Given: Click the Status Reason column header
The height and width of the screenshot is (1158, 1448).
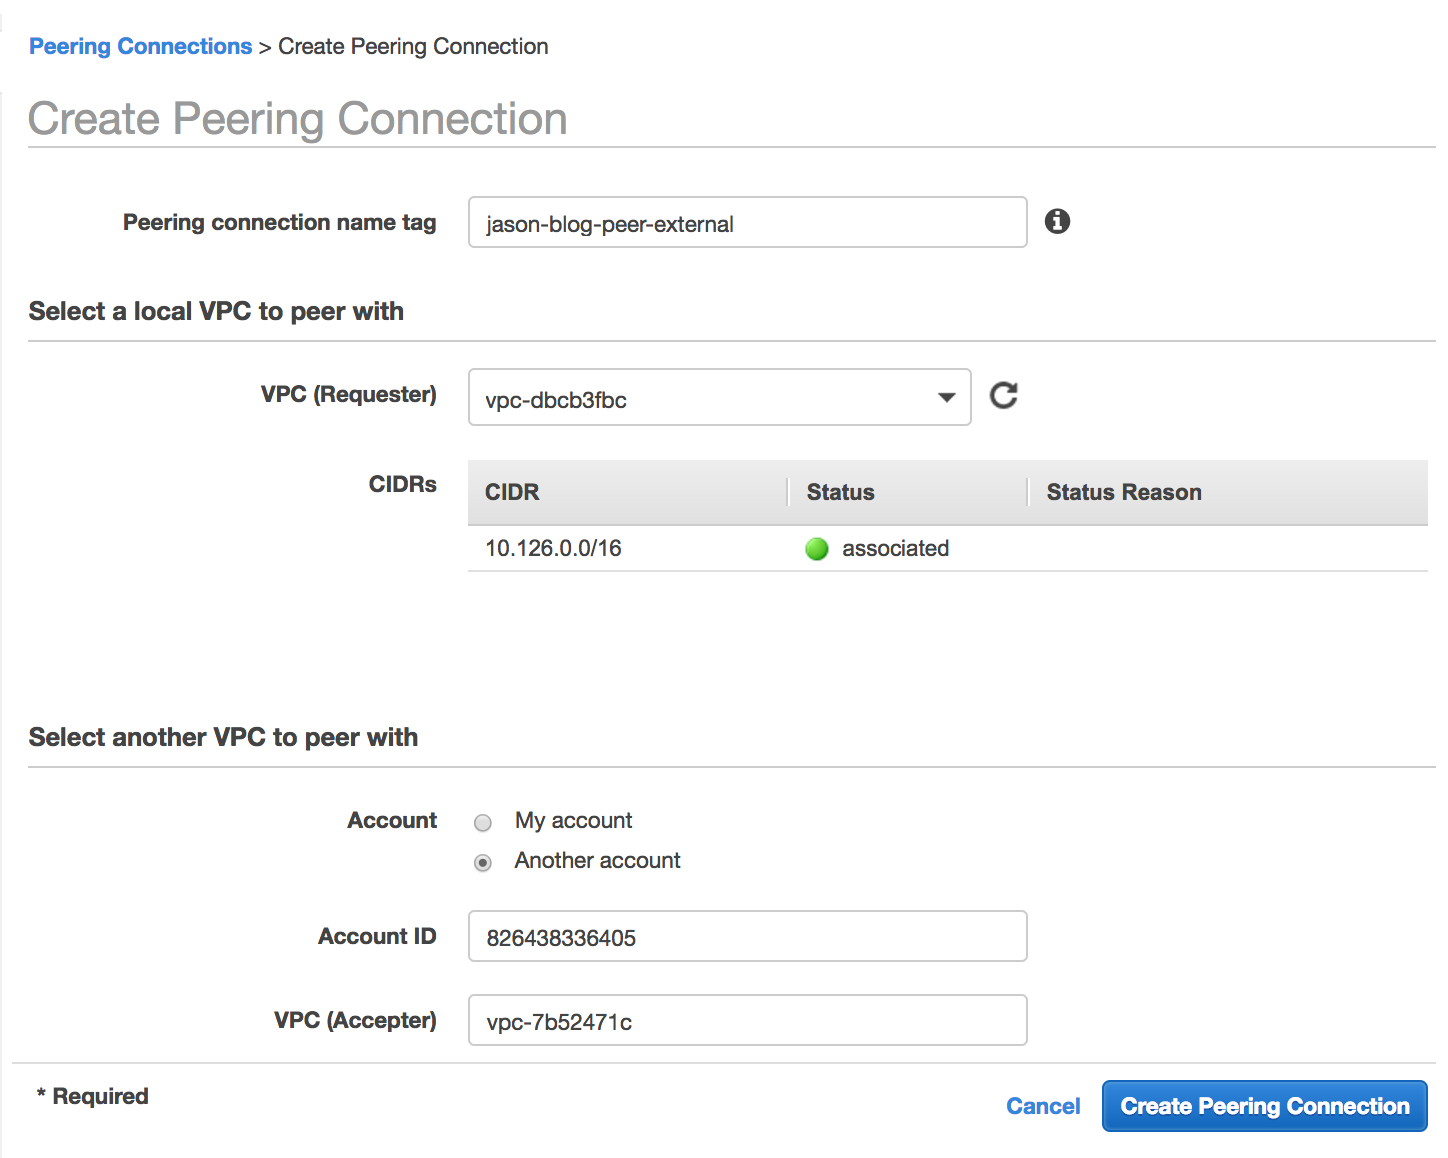Looking at the screenshot, I should (1123, 492).
